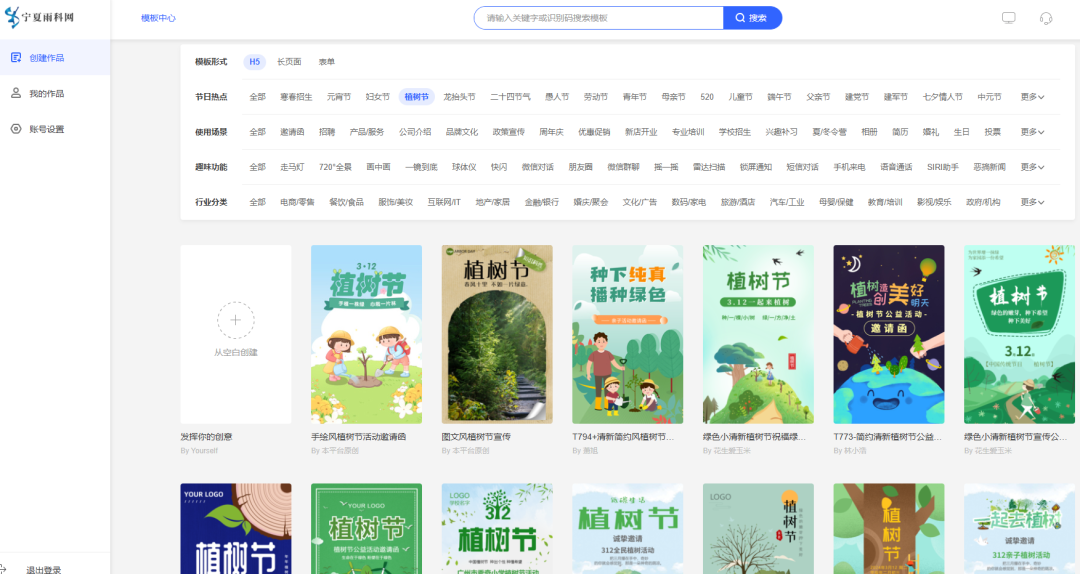The width and height of the screenshot is (1080, 574).
Task: Open the 一起去植树 template thumbnail
Action: coord(1019,529)
